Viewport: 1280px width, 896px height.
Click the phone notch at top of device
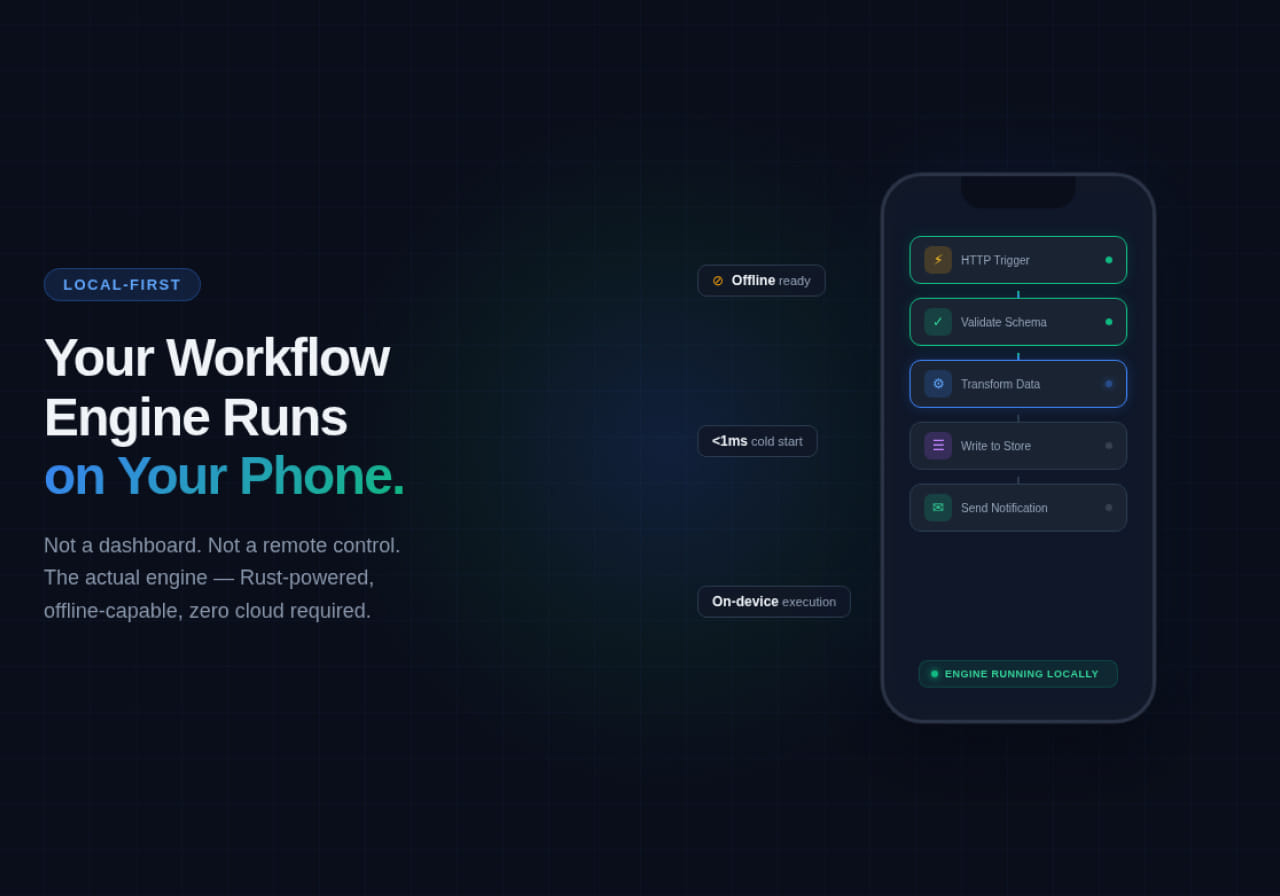point(1018,192)
